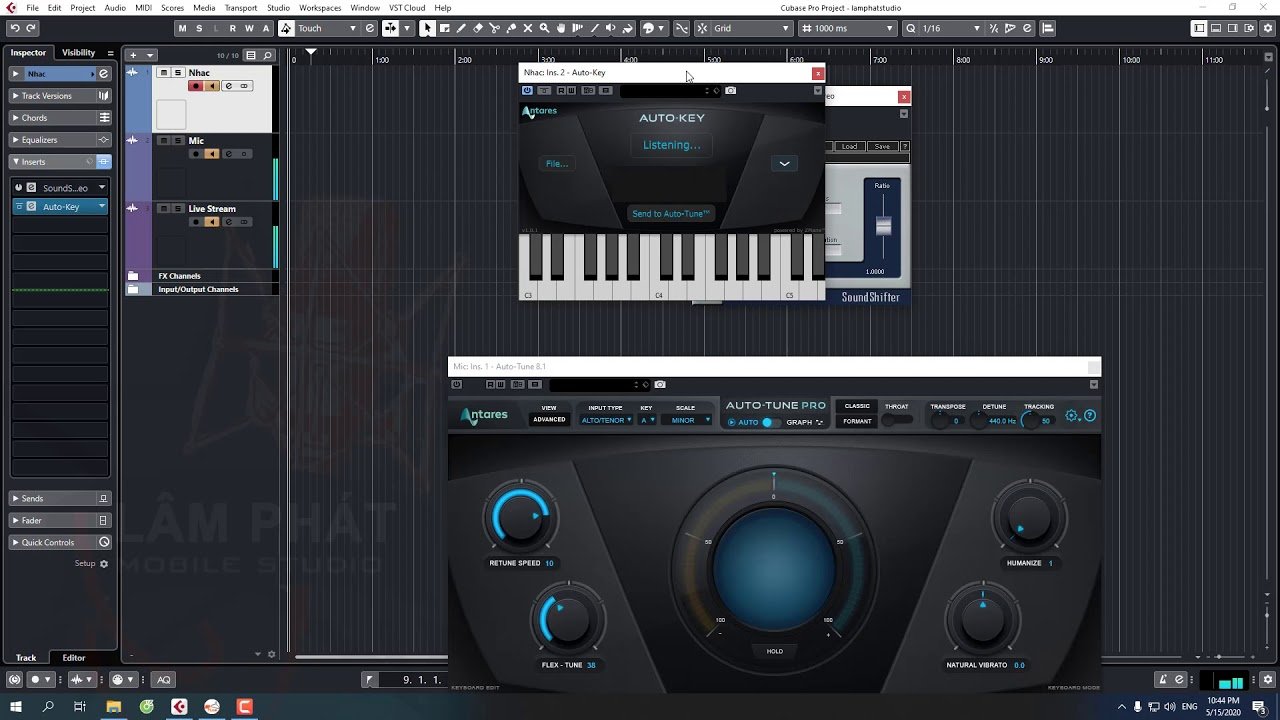The width and height of the screenshot is (1280, 720).
Task: Click the Antares logo in Auto-Tune Pro
Action: click(x=483, y=414)
